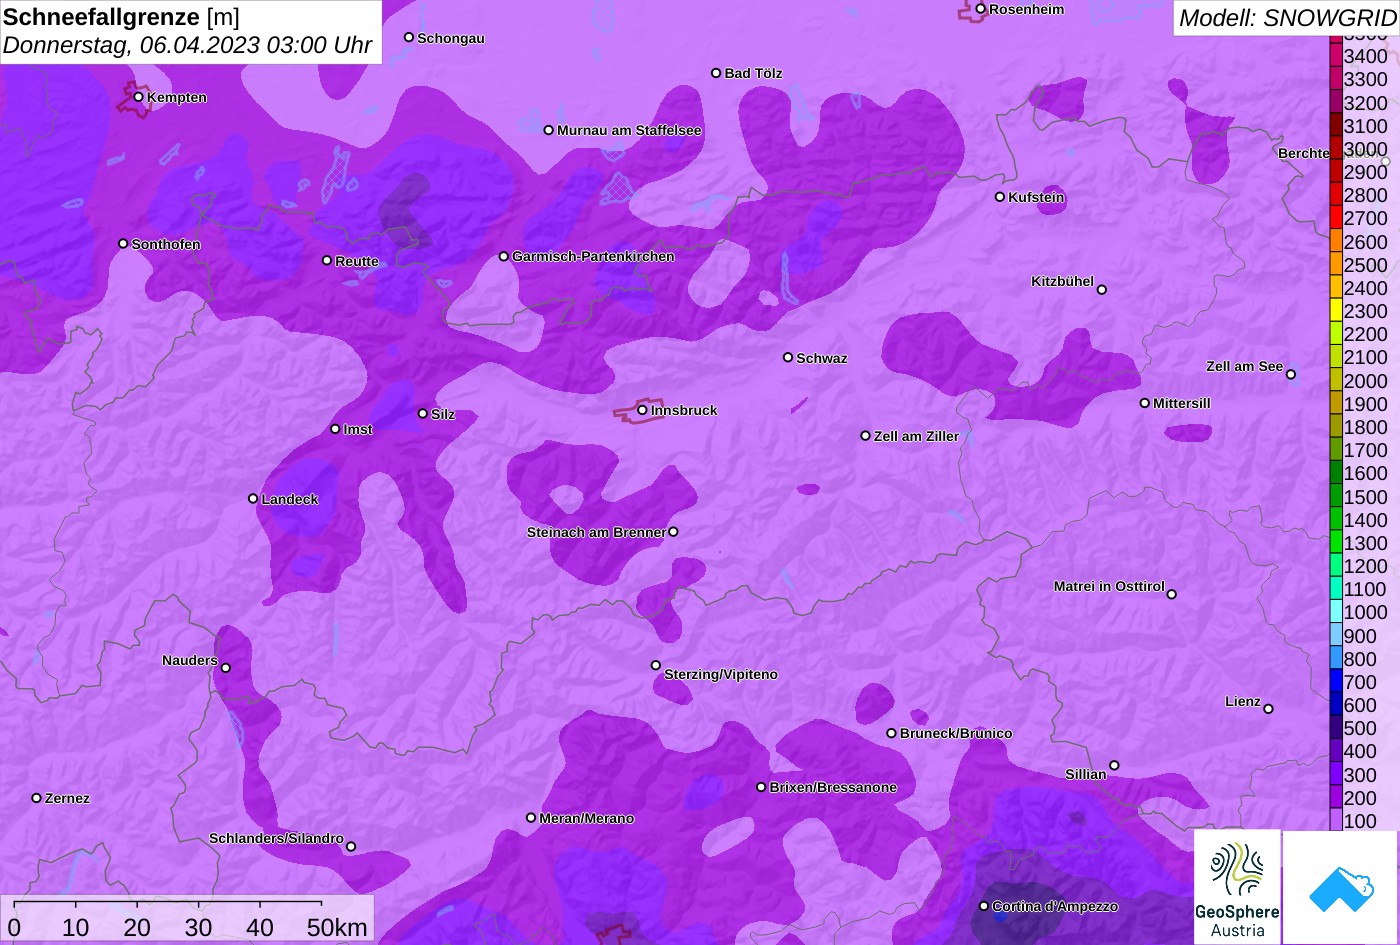The image size is (1400, 945).
Task: Click the red legend swatch beside 2700
Action: pos(1335,218)
